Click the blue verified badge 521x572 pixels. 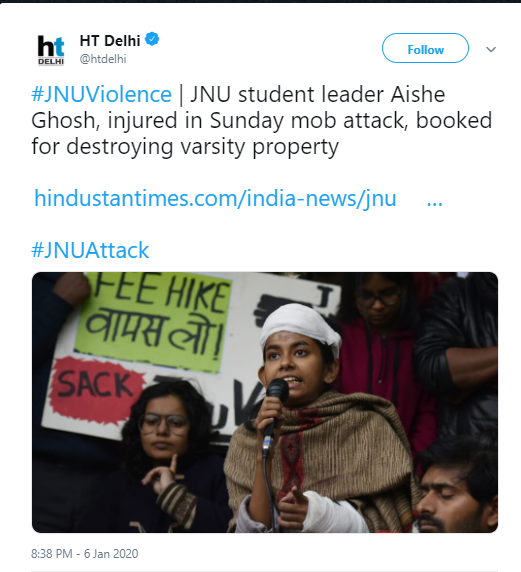point(152,40)
